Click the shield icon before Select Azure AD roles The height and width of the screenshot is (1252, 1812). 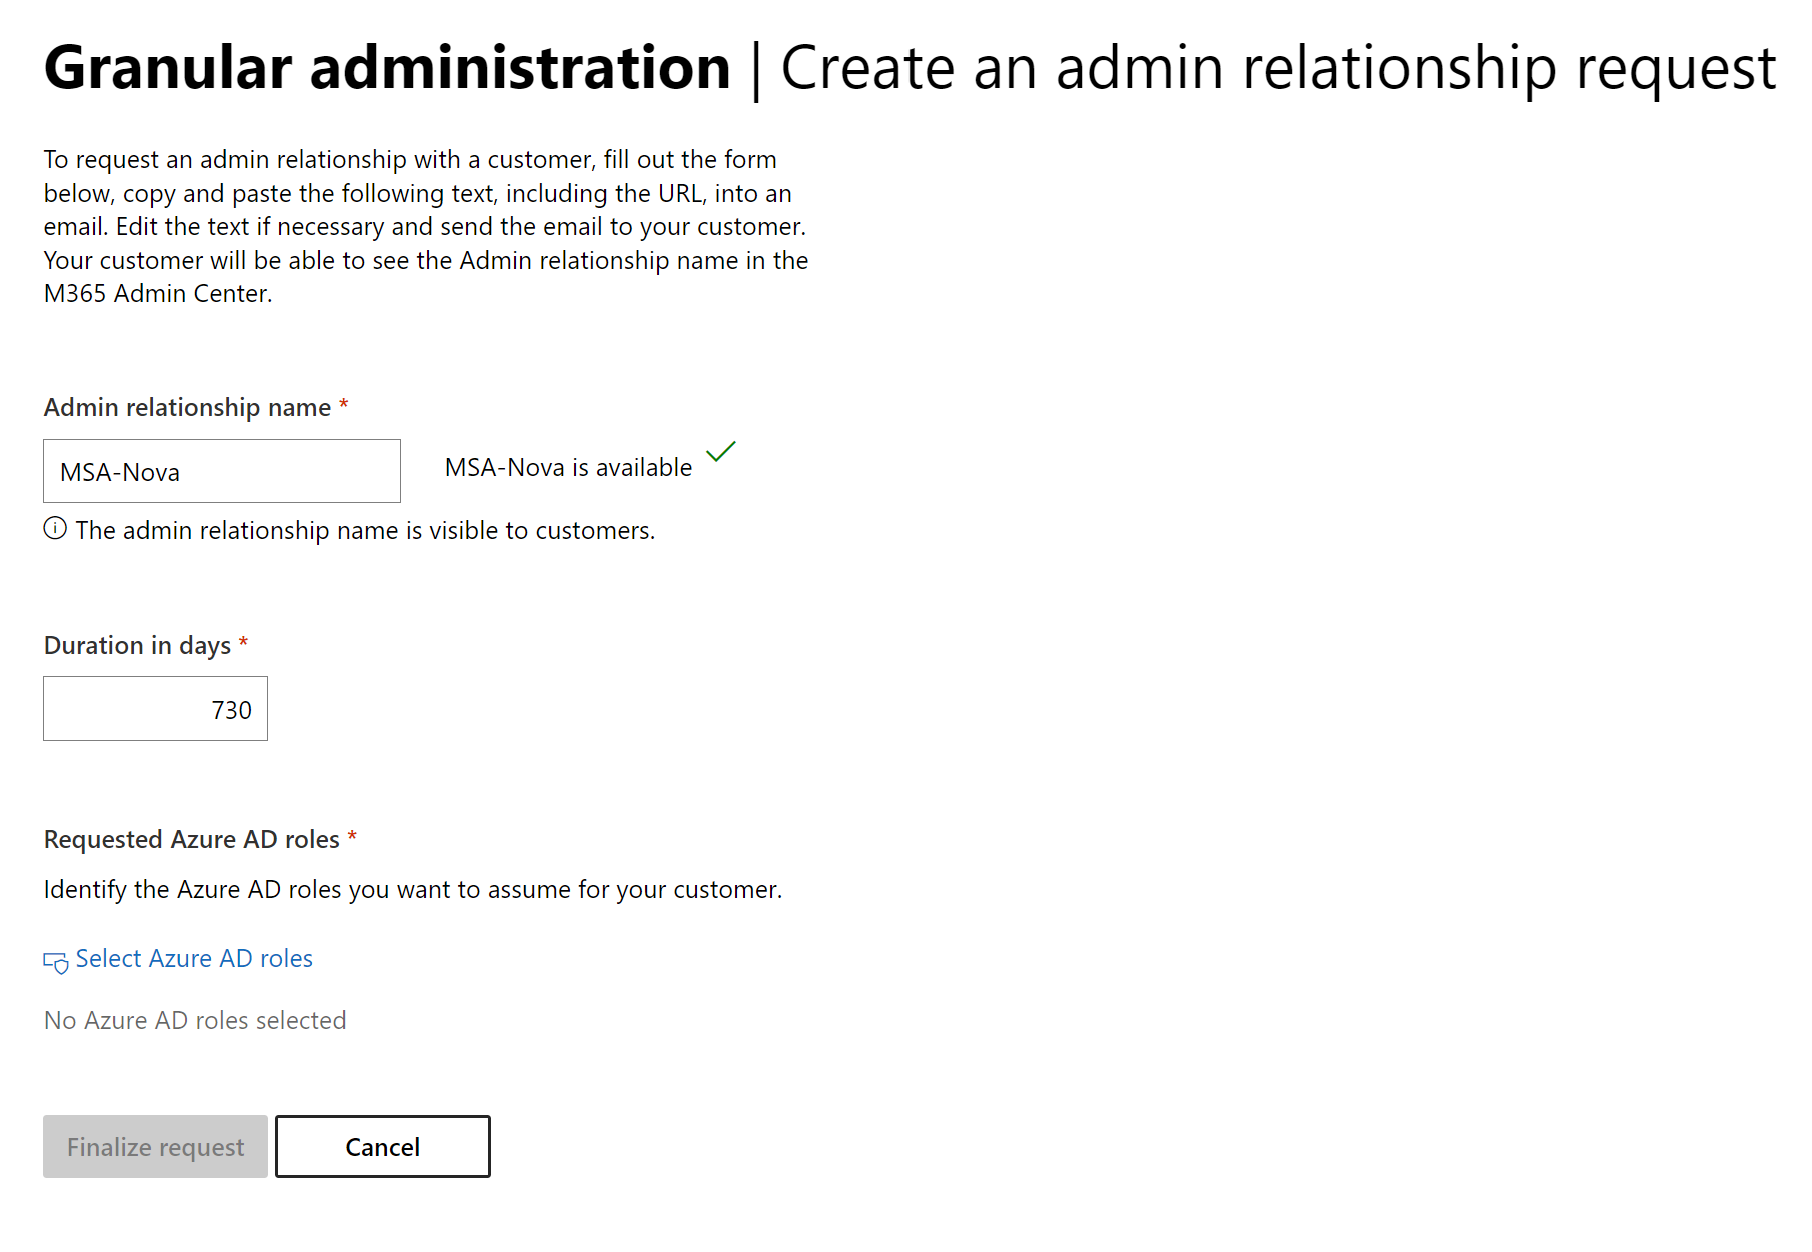(x=56, y=961)
